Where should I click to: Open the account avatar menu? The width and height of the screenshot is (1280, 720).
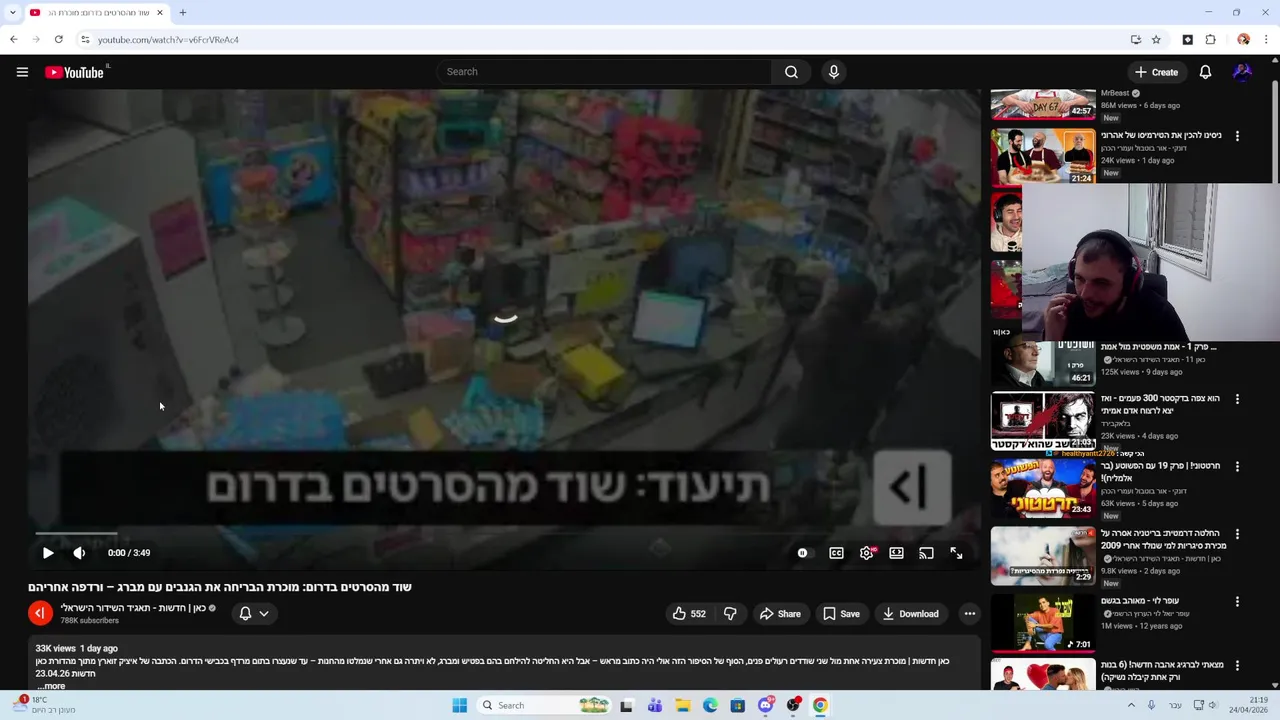[1242, 72]
